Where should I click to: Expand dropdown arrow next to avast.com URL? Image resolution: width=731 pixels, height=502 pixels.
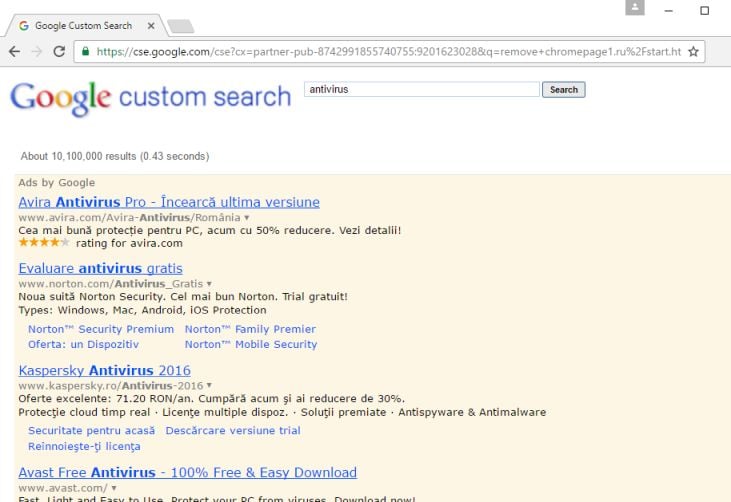click(x=114, y=488)
